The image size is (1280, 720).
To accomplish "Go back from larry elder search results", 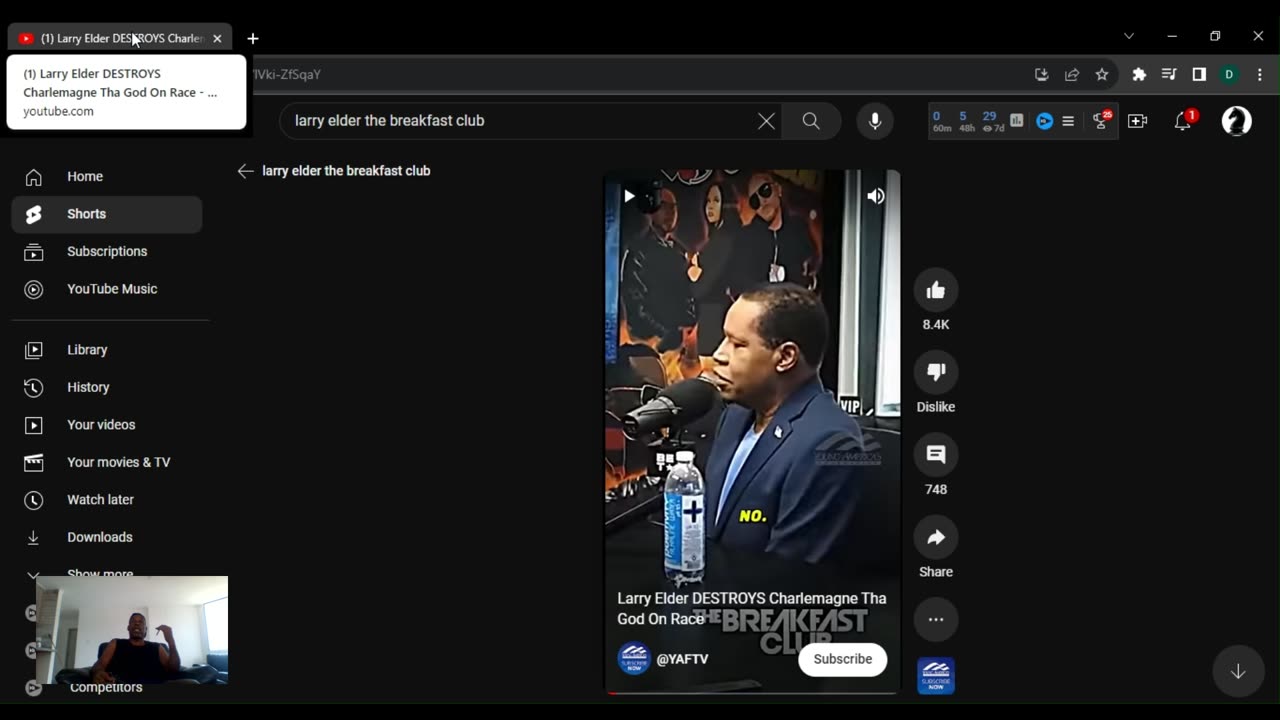I will click(x=245, y=171).
